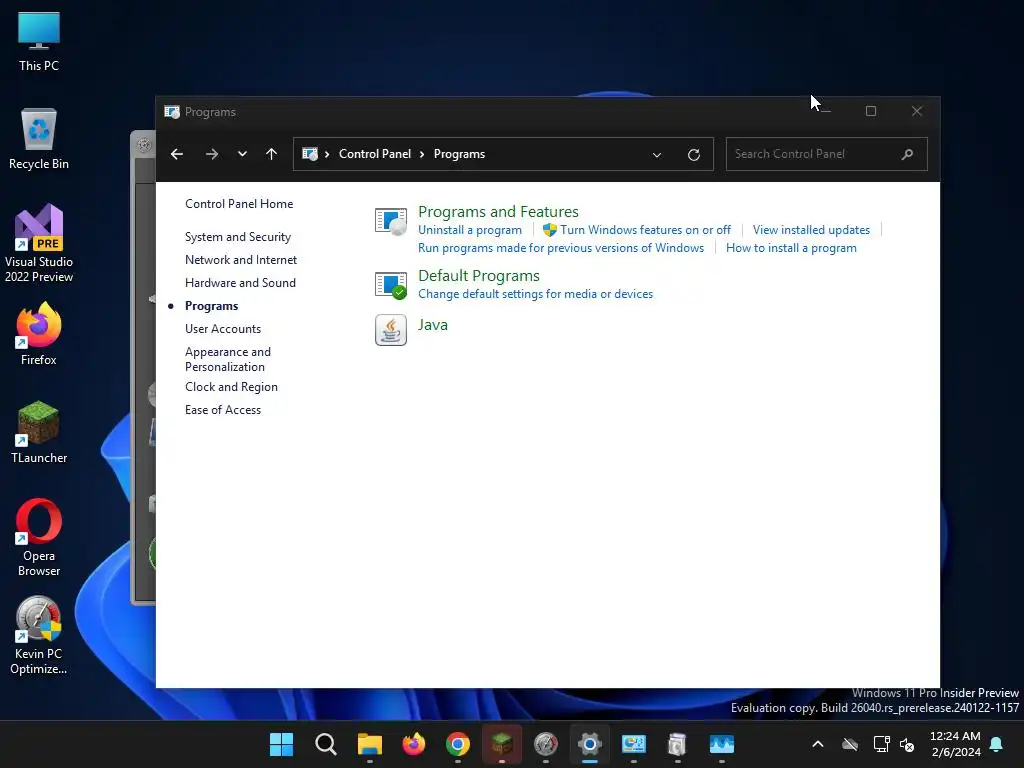The image size is (1024, 768).
Task: Select Network and Internet category
Action: [x=241, y=260]
